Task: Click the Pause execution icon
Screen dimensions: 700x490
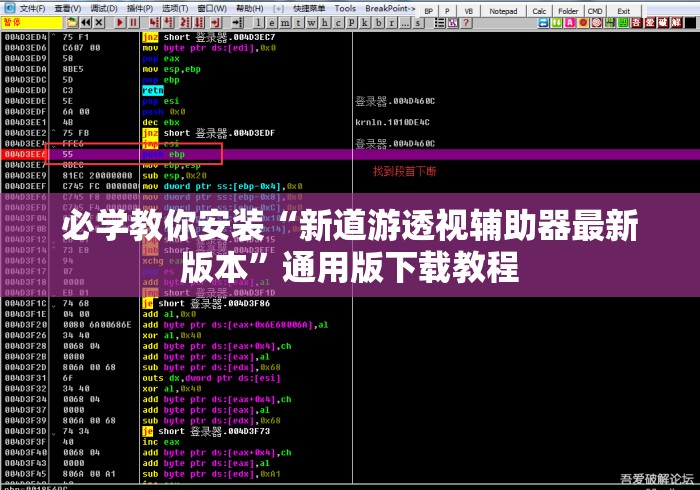Action: pos(133,22)
